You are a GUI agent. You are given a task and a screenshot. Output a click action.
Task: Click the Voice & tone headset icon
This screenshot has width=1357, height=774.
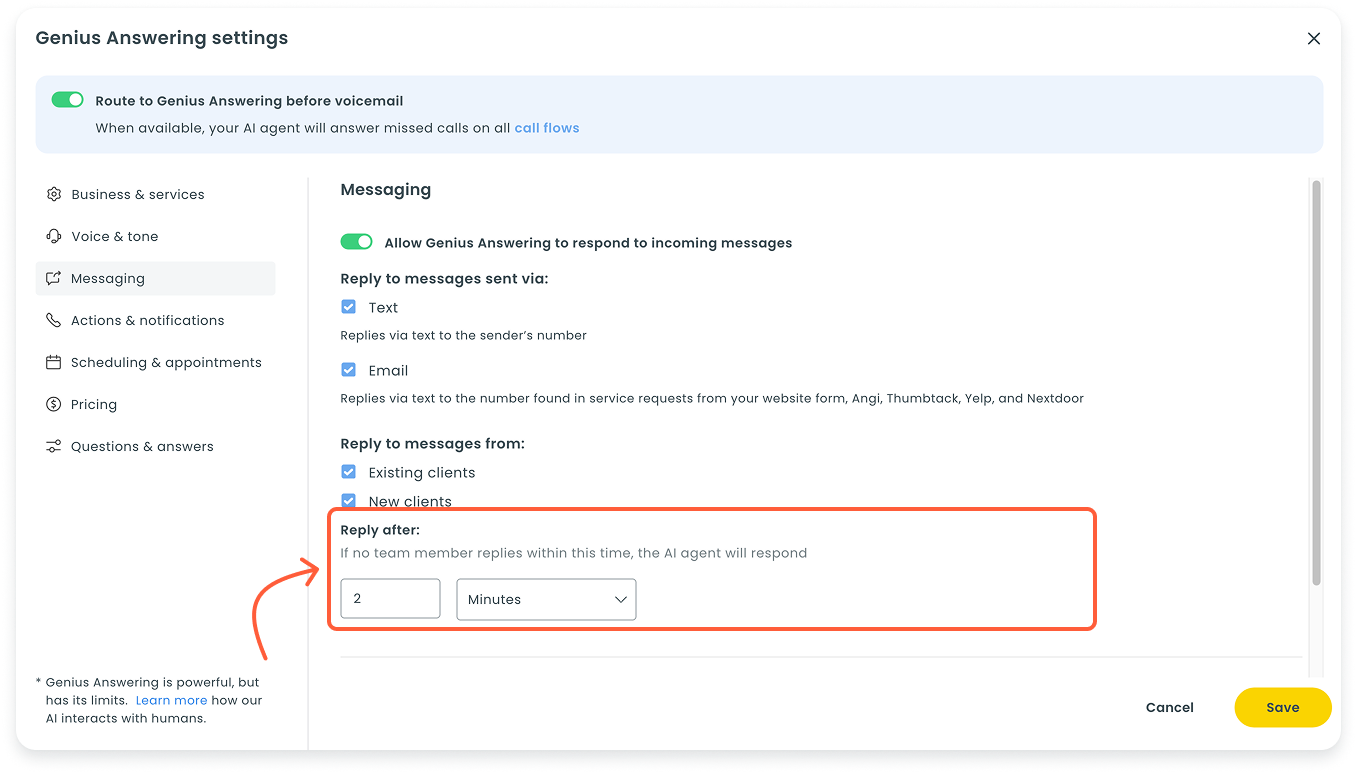[x=54, y=236]
